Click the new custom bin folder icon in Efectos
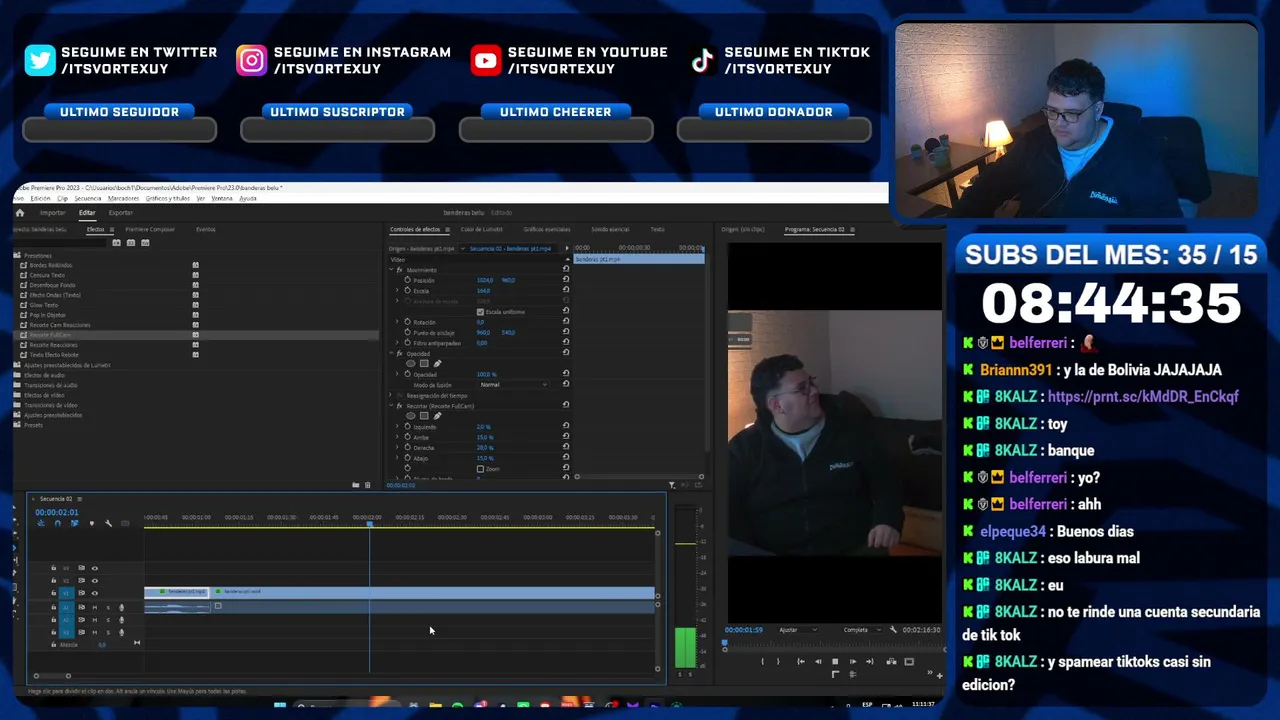Viewport: 1280px width, 720px height. click(355, 485)
